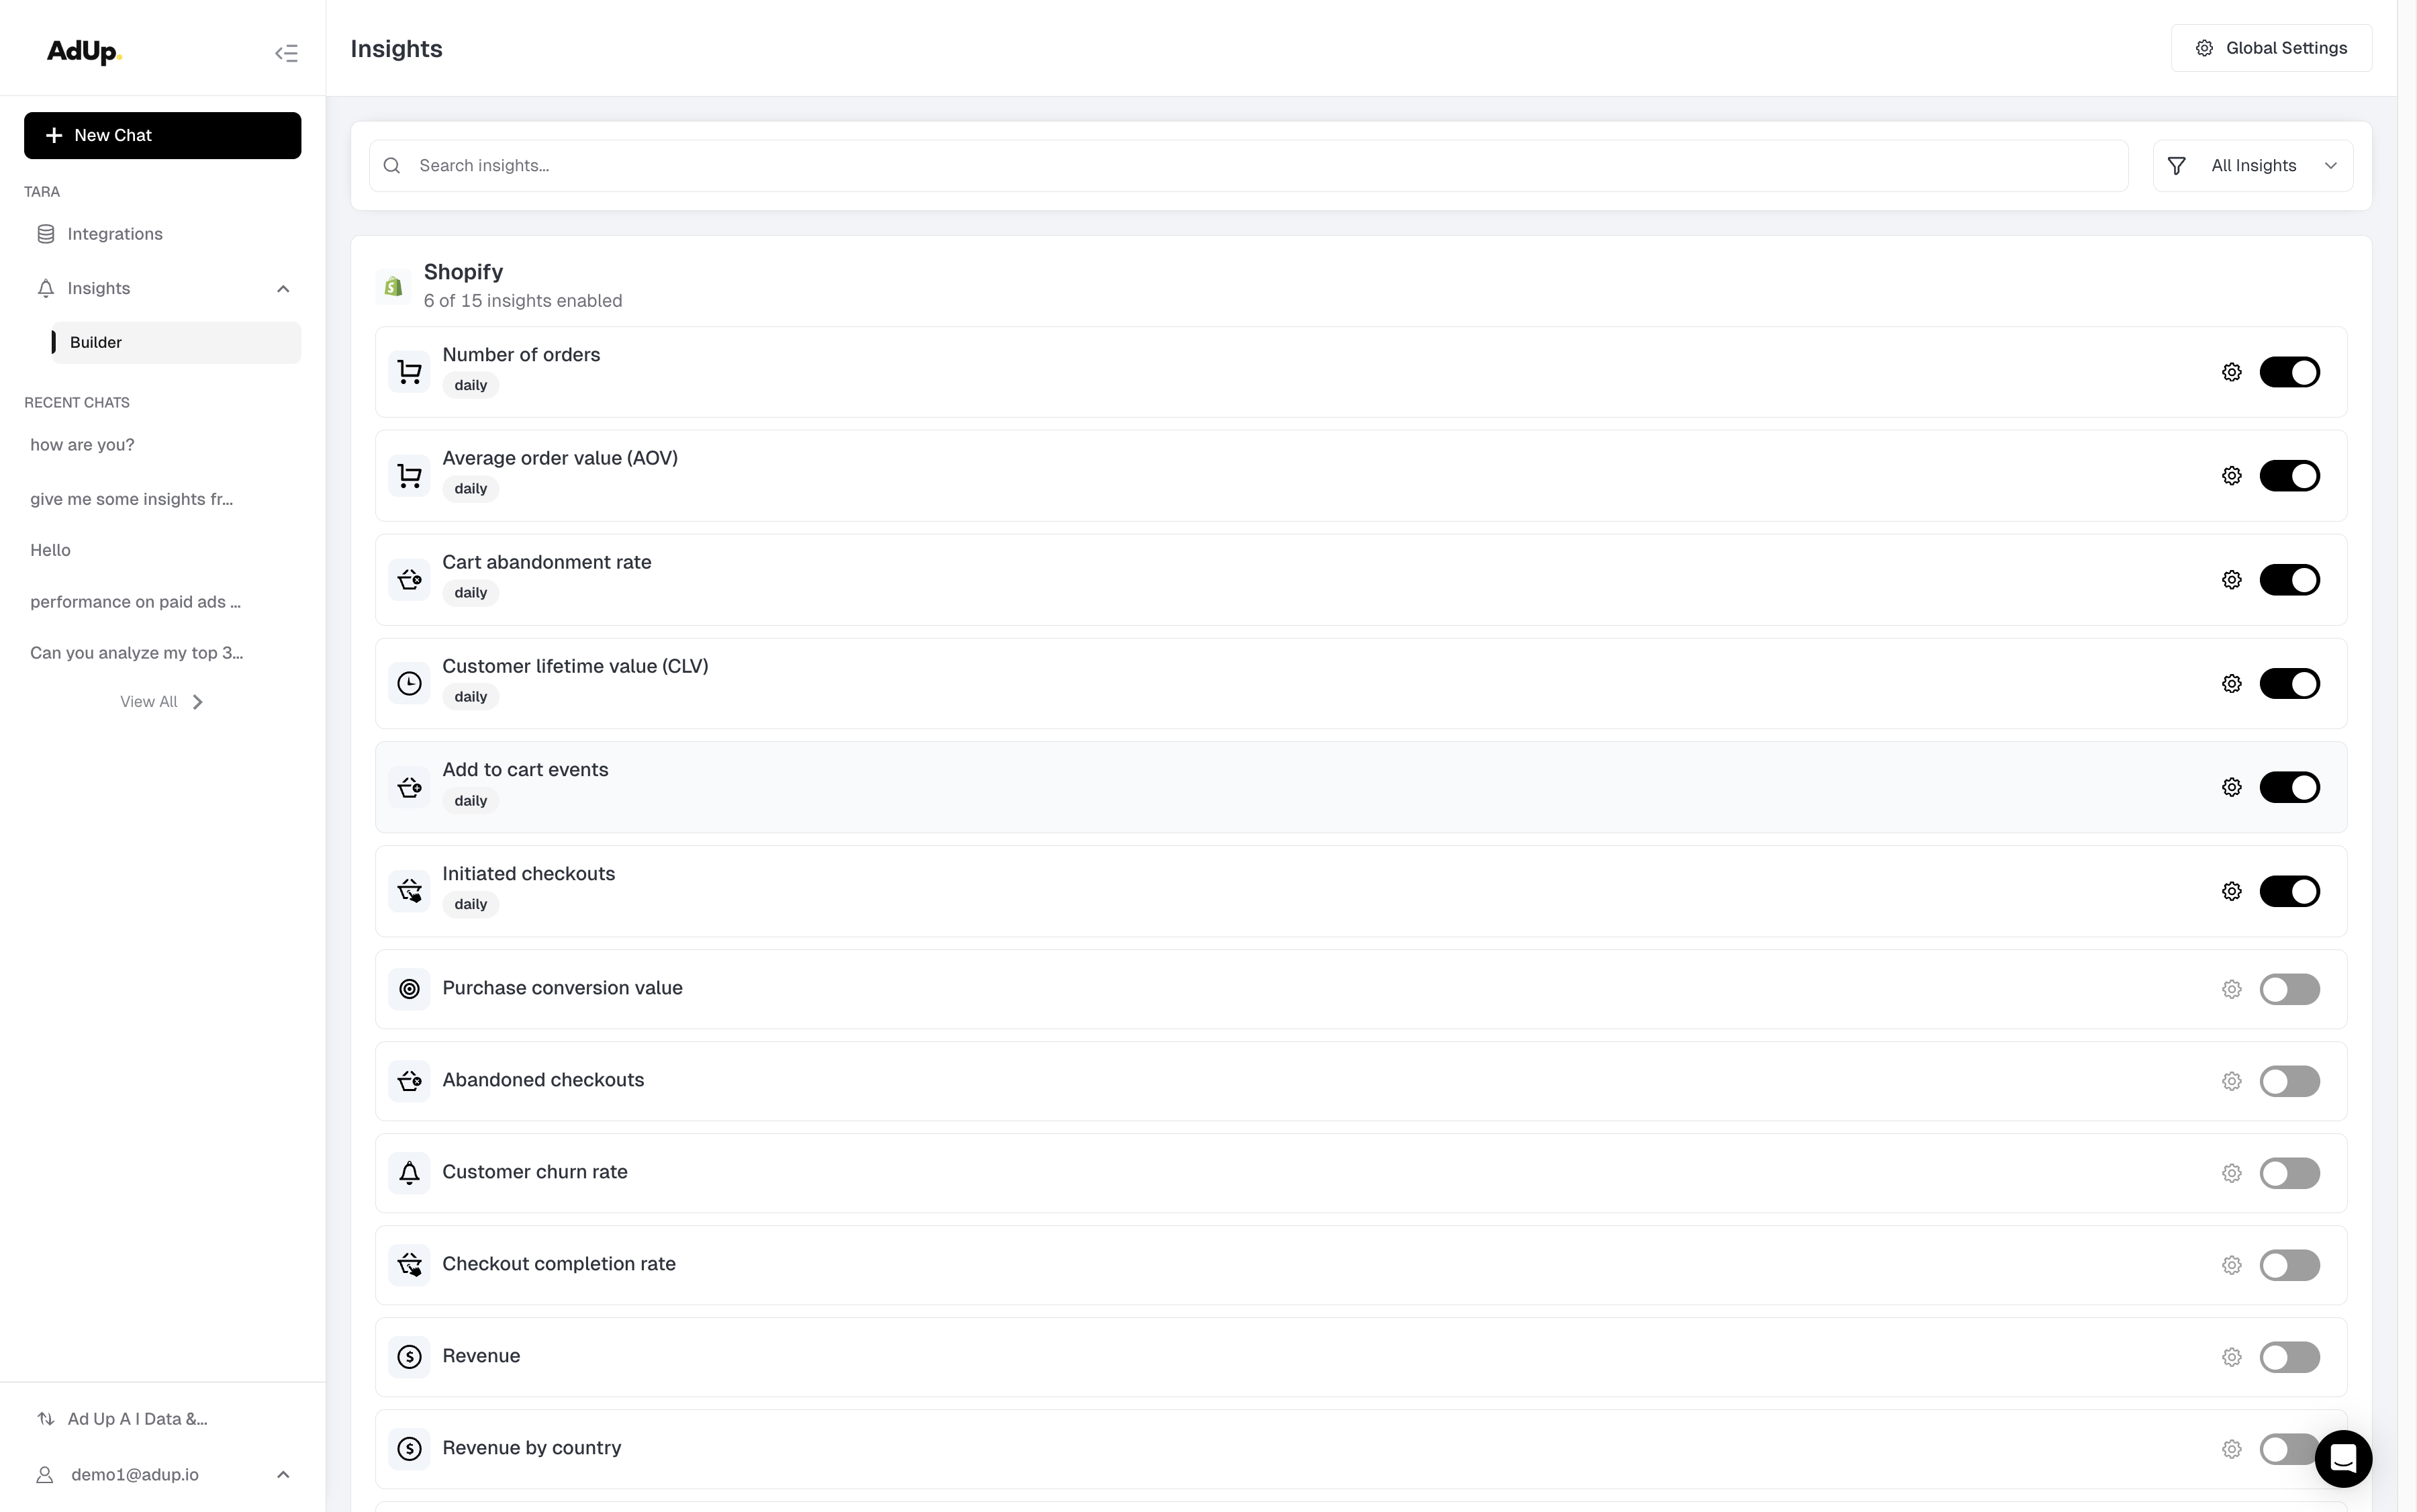The width and height of the screenshot is (2417, 1512).
Task: Select the Builder sidebar item
Action: click(x=96, y=342)
